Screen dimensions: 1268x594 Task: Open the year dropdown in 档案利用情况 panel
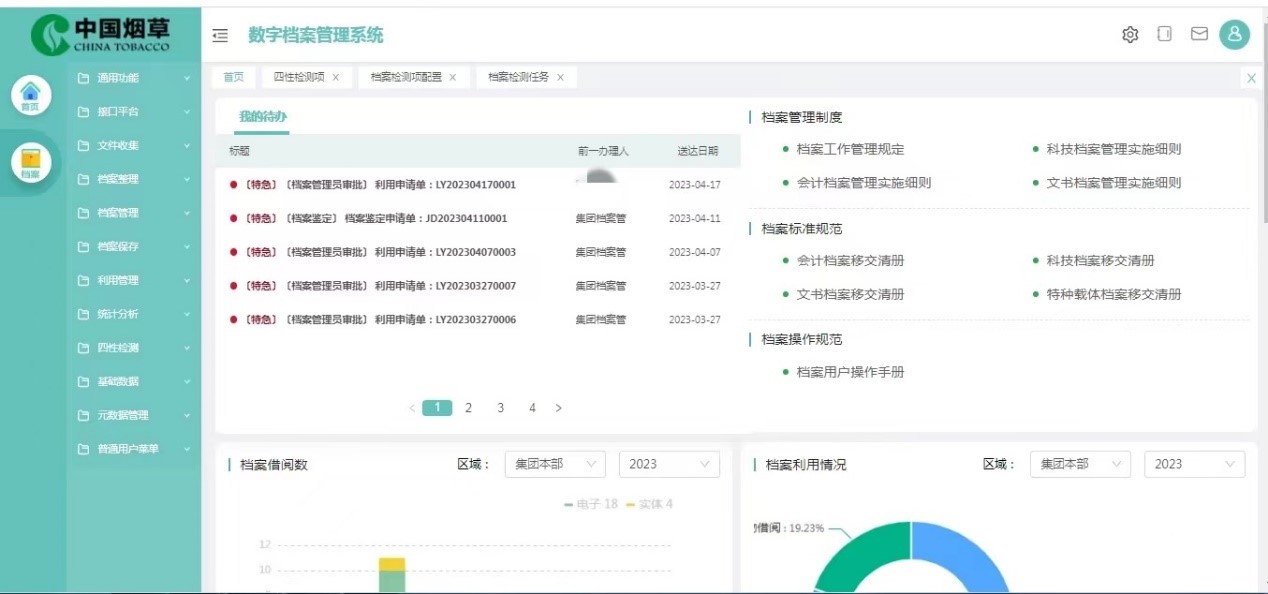1194,464
